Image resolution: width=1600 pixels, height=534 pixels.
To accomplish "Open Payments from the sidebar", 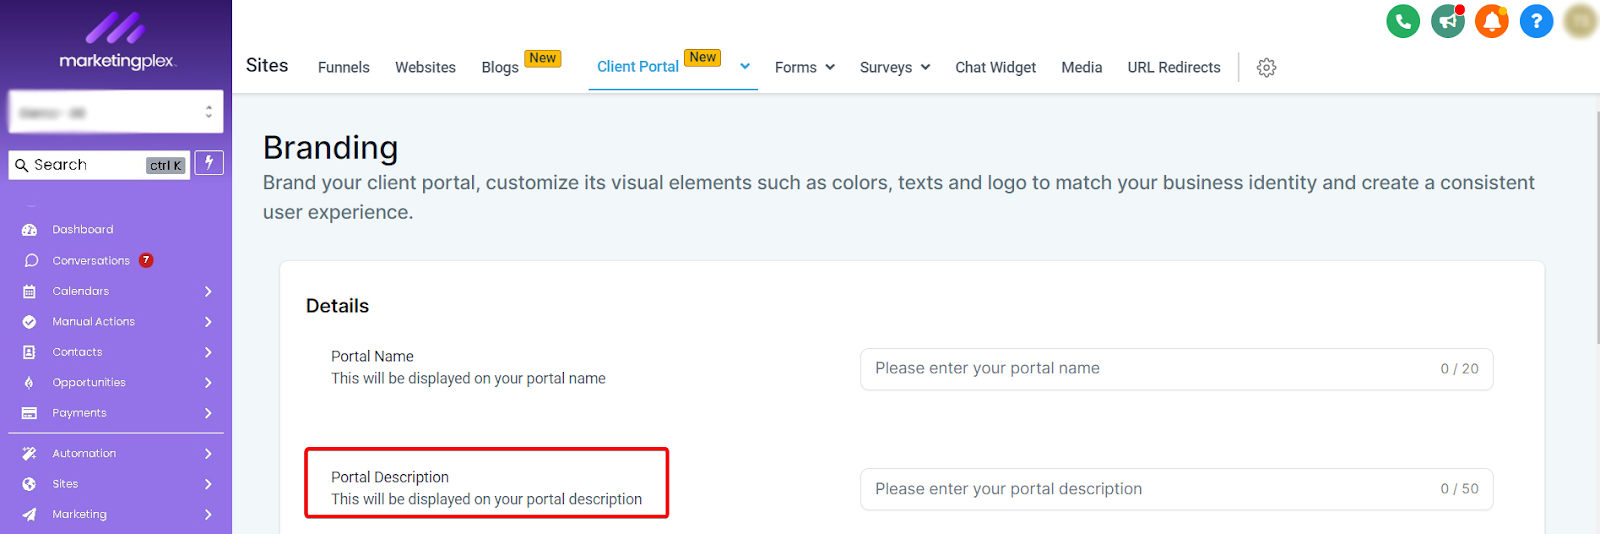I will (79, 413).
